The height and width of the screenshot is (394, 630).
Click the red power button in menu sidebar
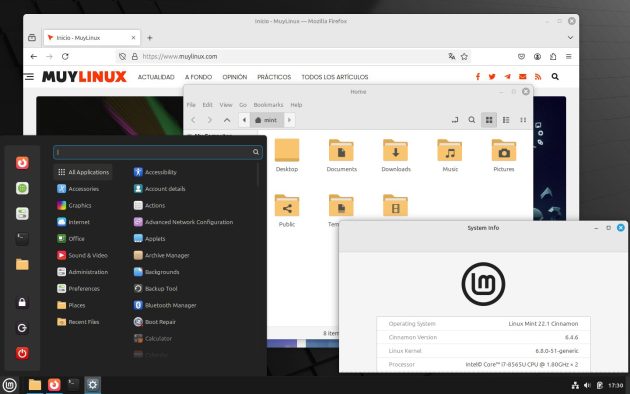(x=22, y=353)
